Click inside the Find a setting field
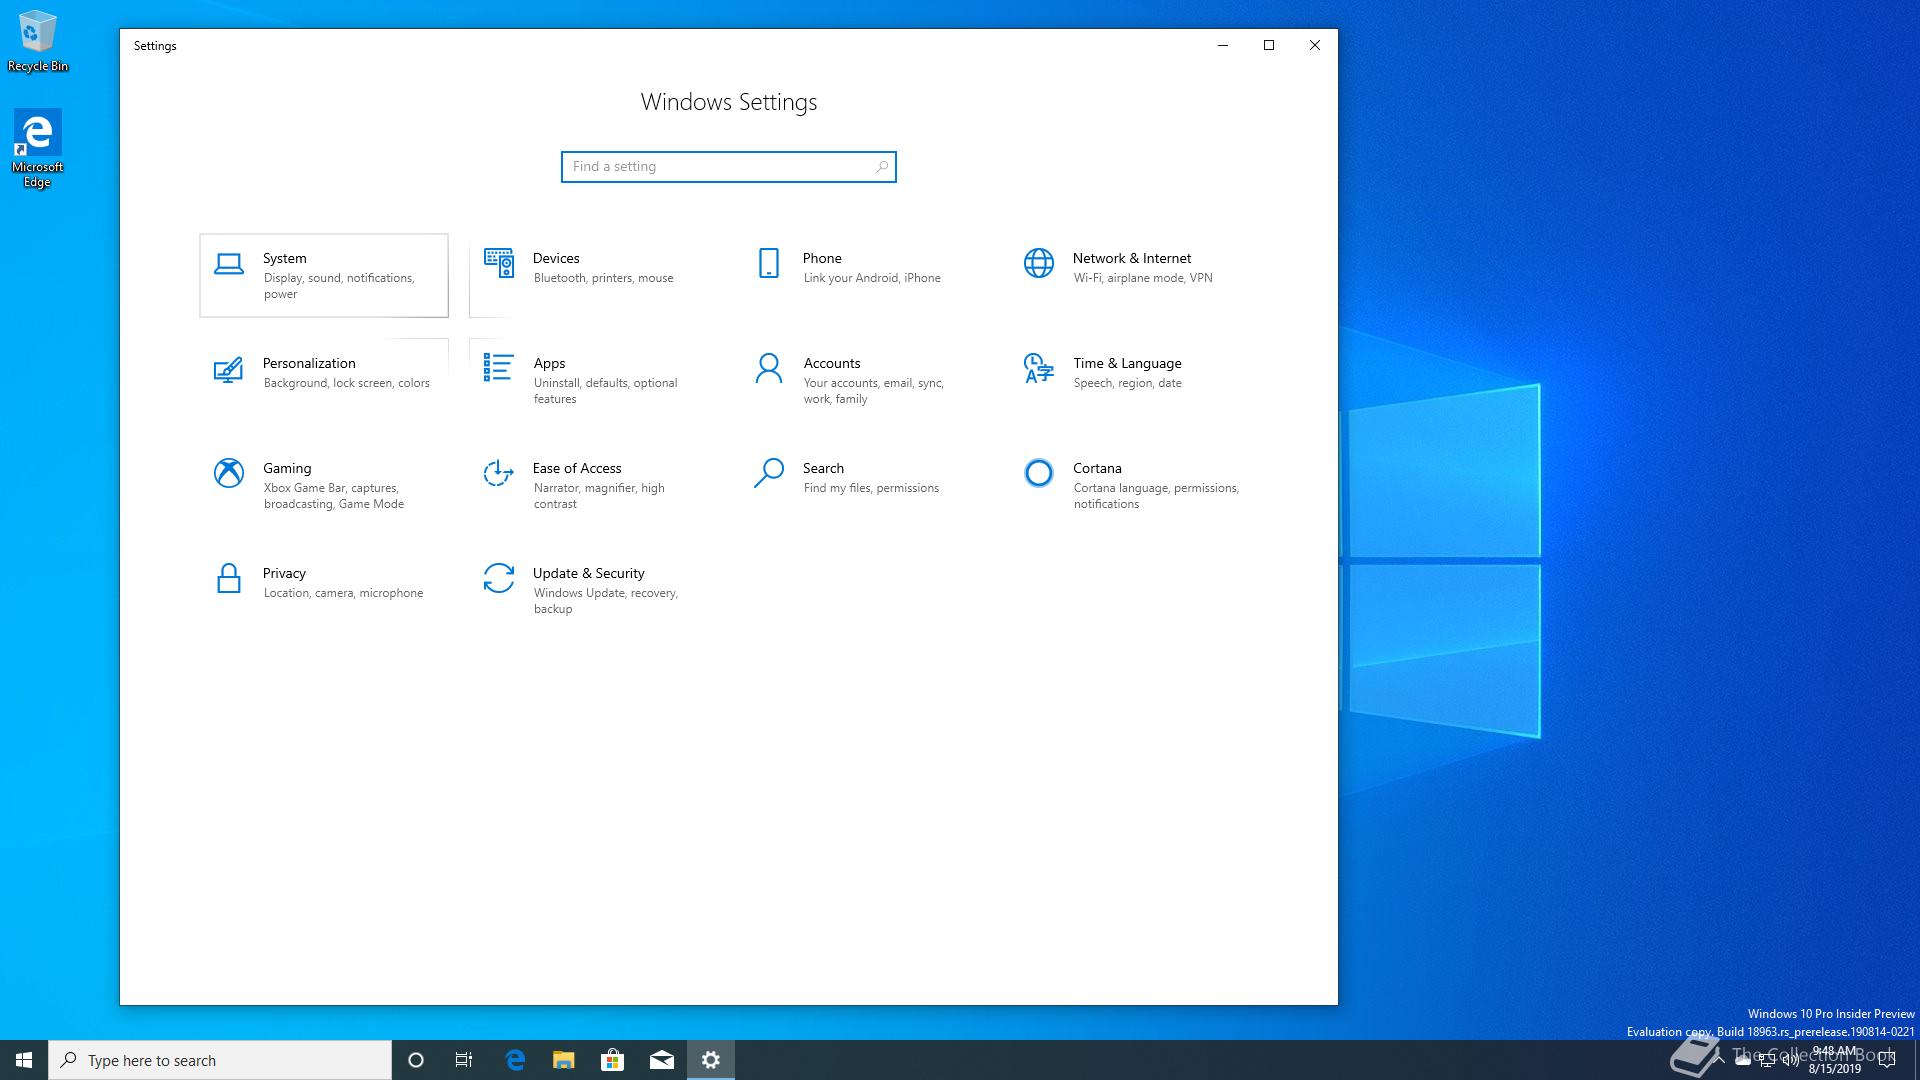The width and height of the screenshot is (1920, 1080). click(x=728, y=167)
